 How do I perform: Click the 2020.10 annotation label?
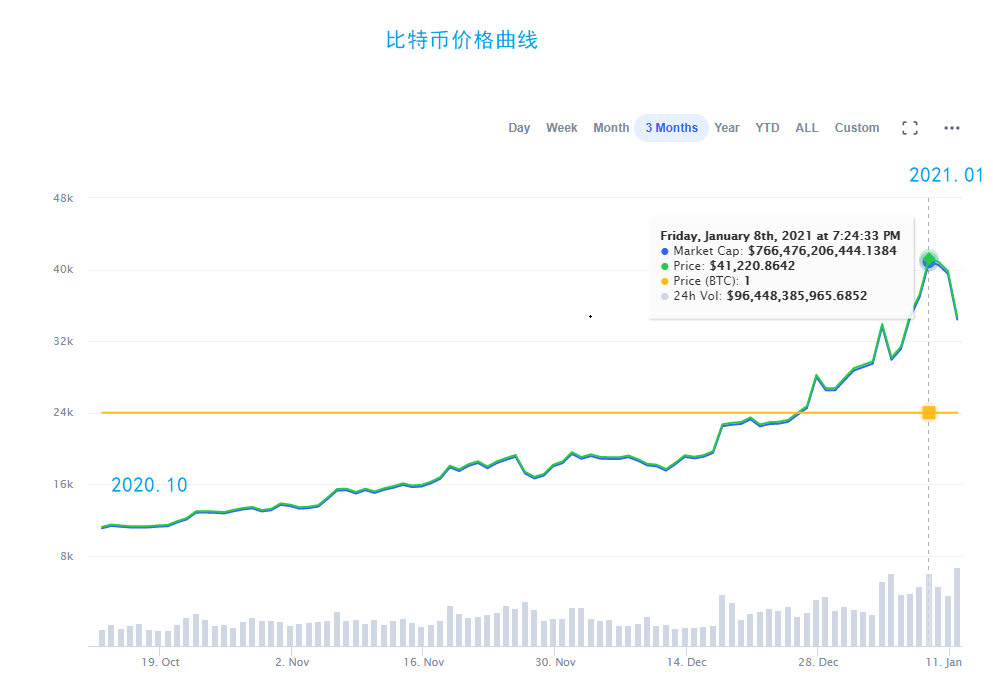149,485
